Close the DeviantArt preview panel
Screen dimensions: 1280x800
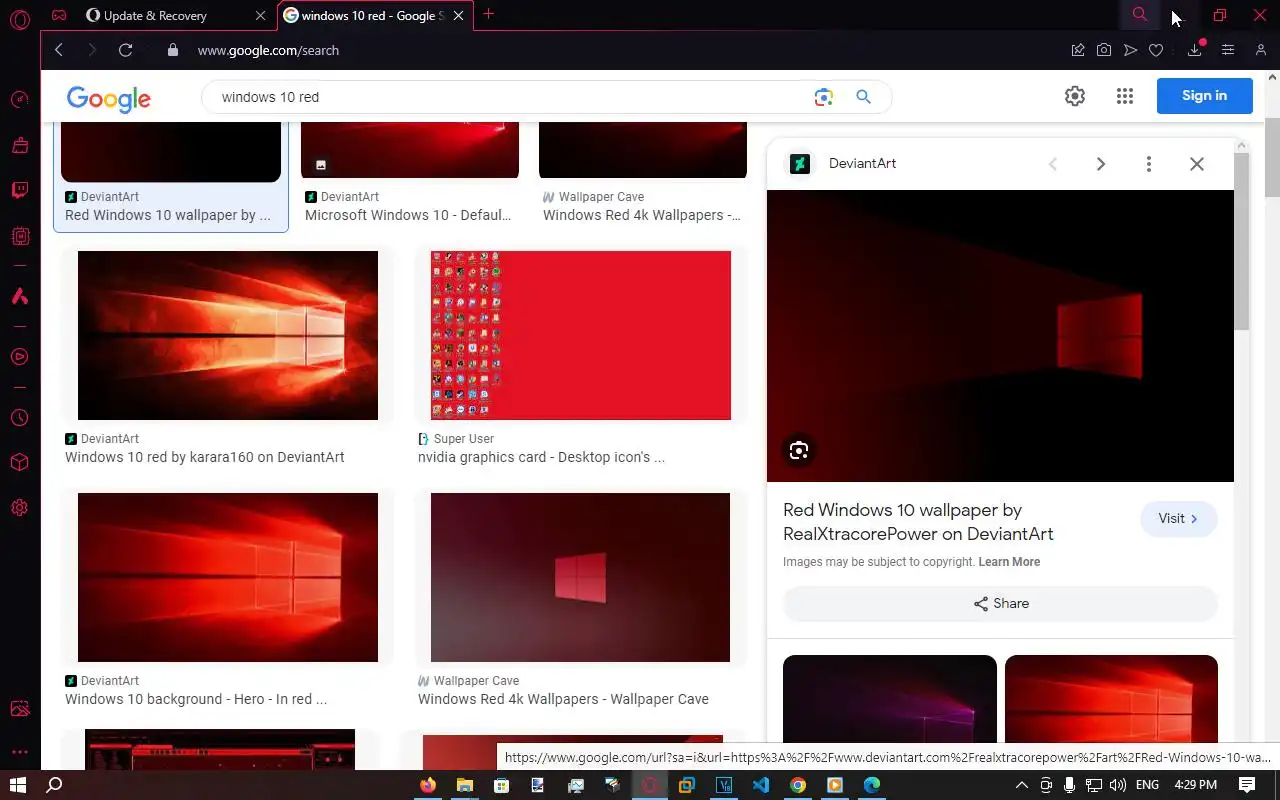pos(1197,164)
